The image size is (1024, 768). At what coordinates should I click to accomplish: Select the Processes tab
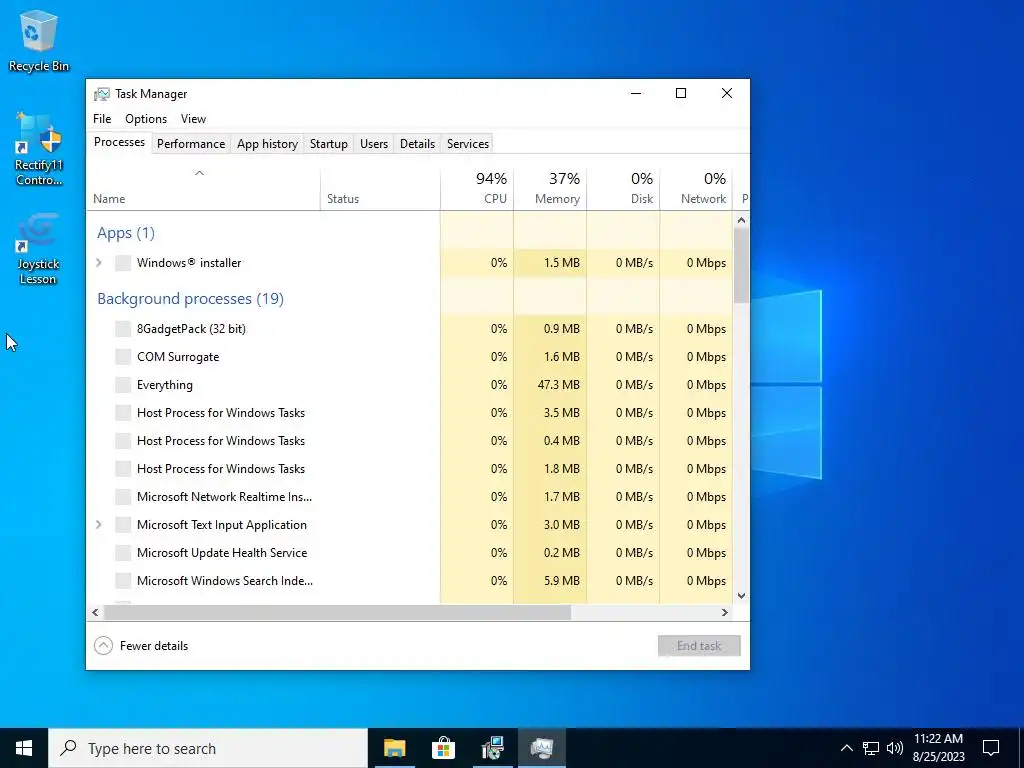[119, 142]
